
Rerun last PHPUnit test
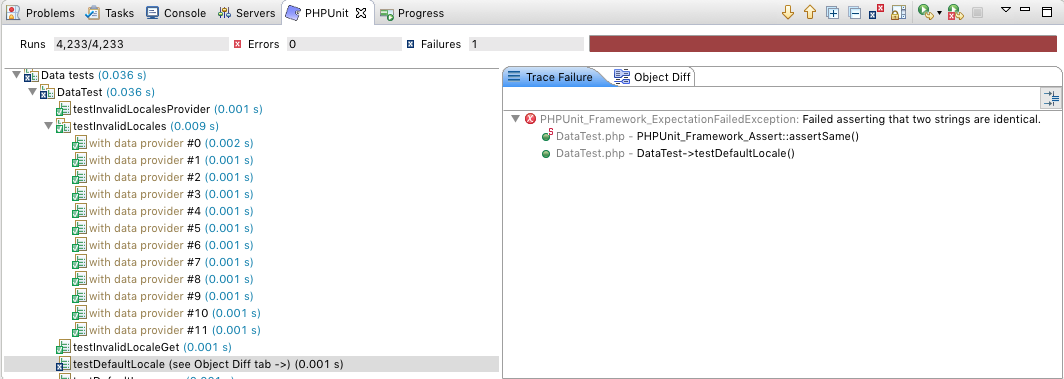click(x=925, y=12)
